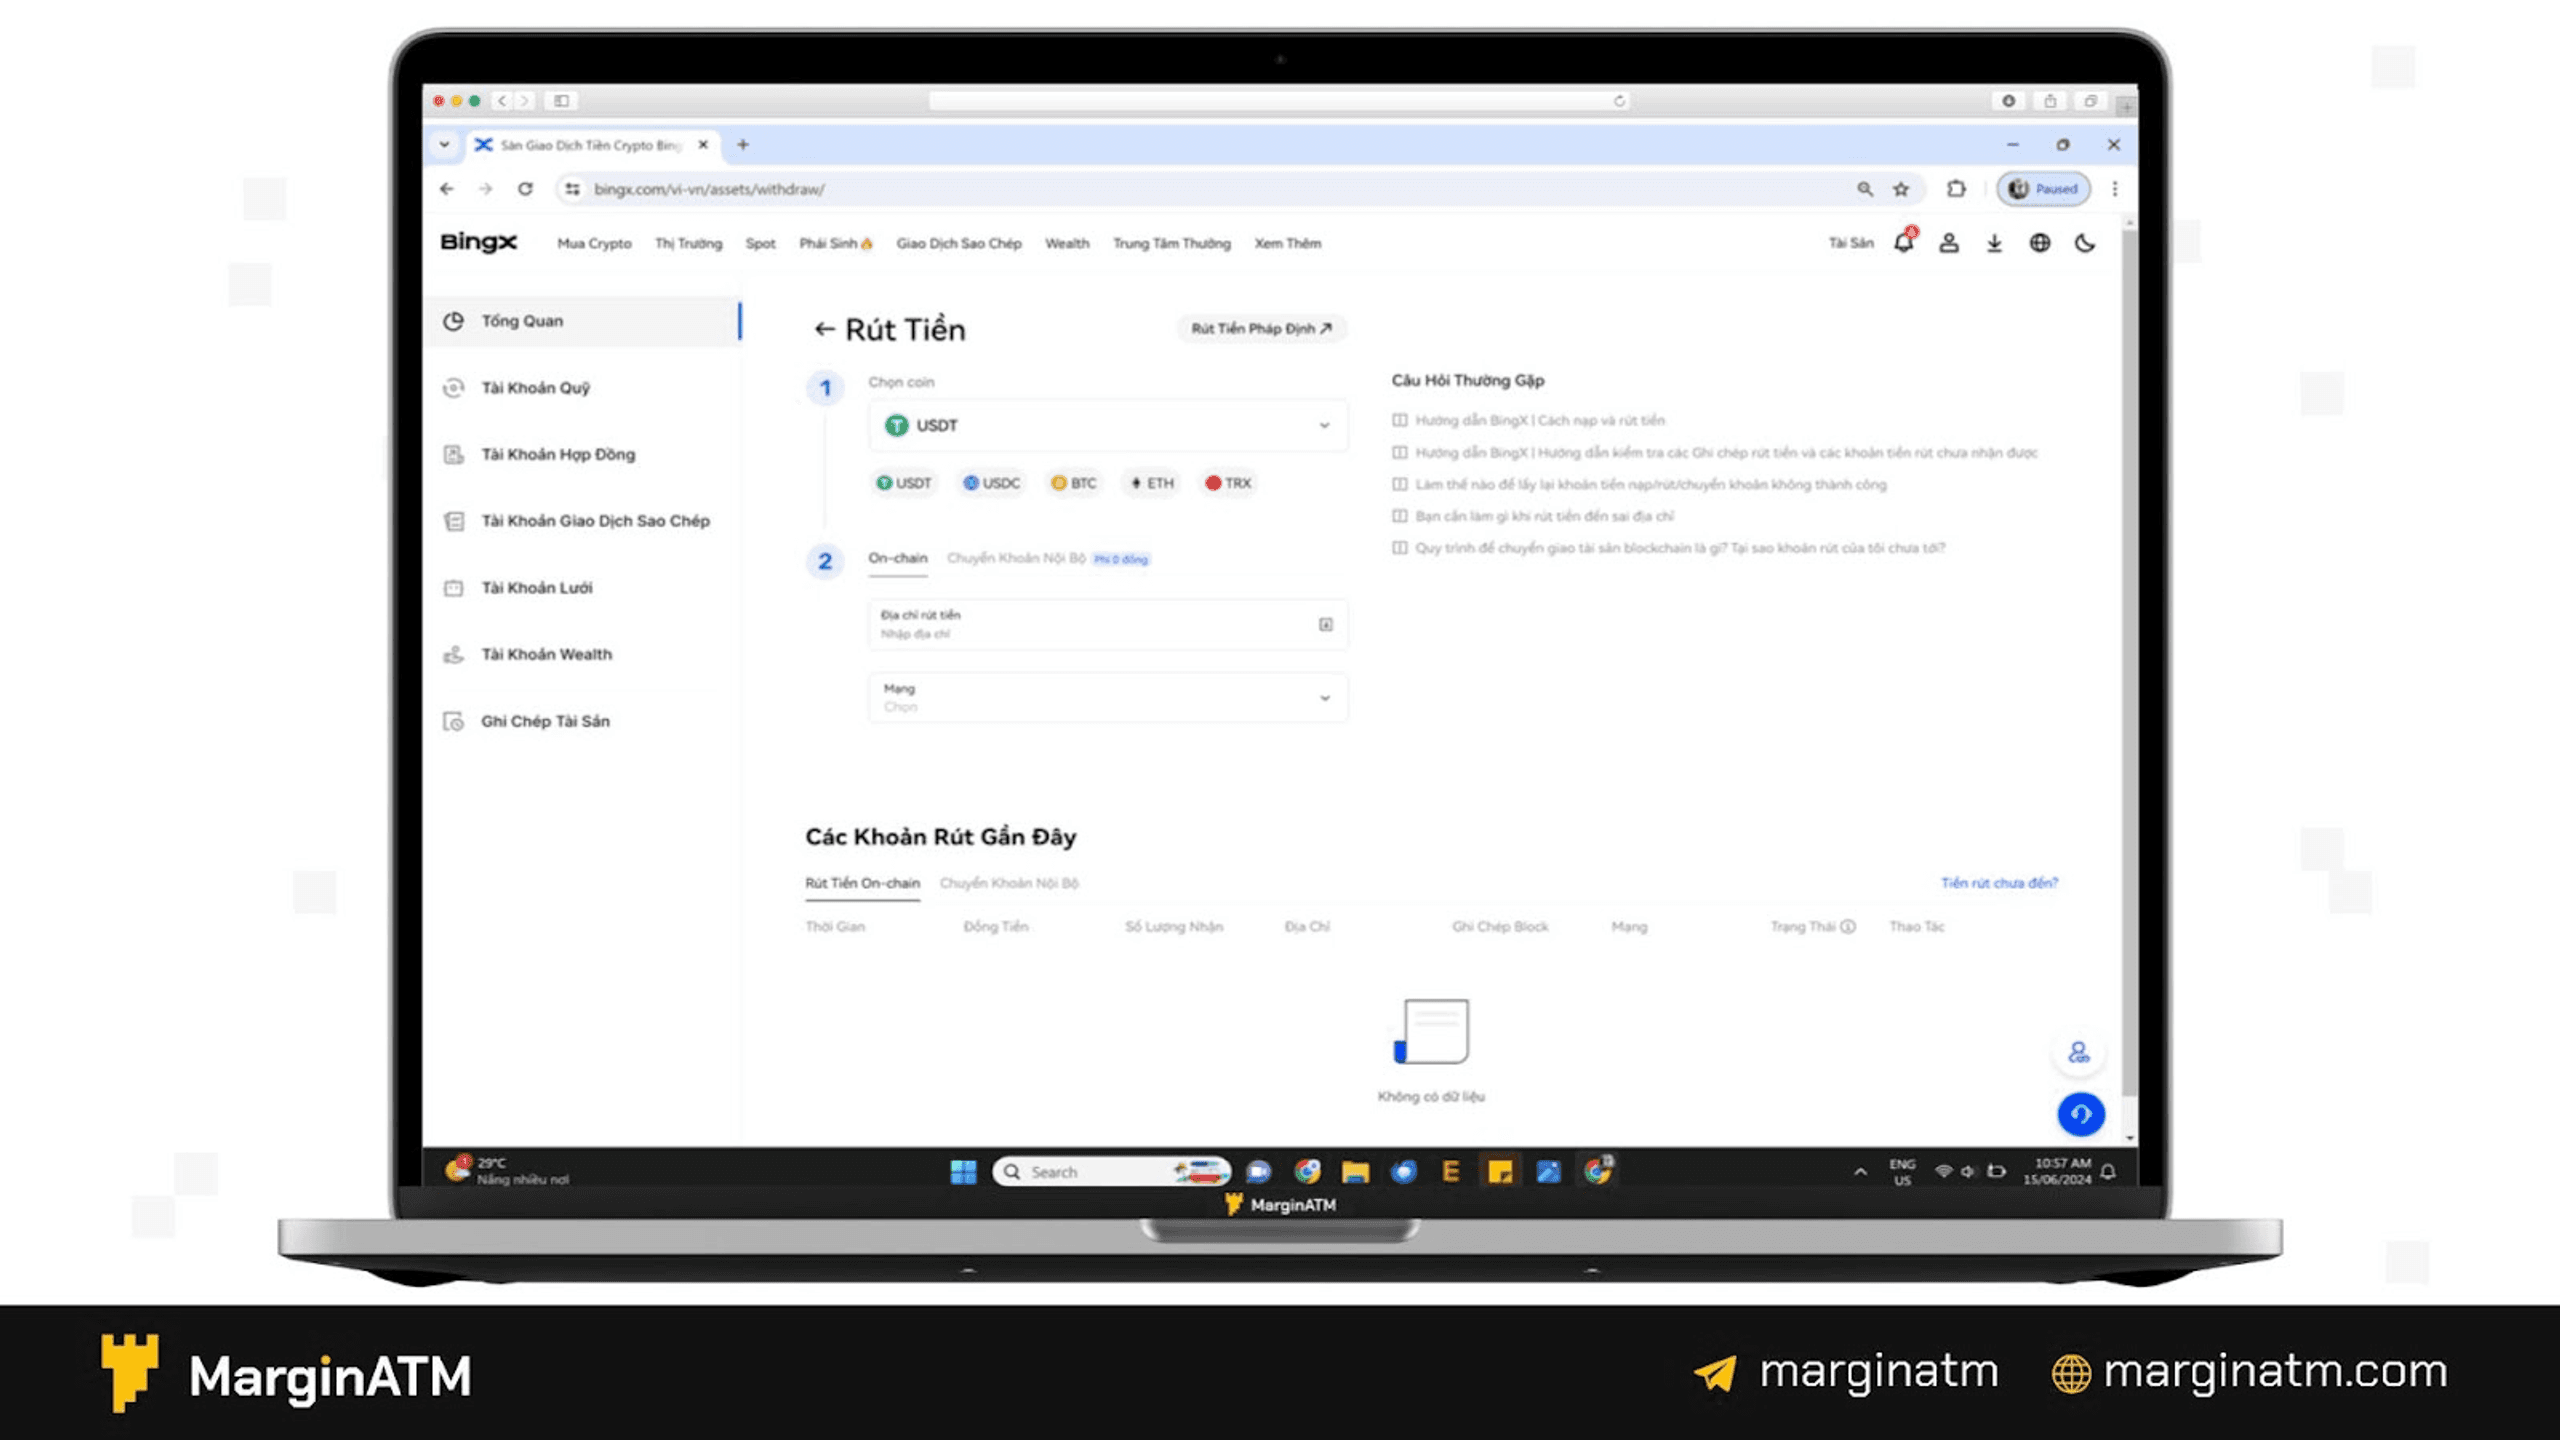Open Wealth menu in top navigation
Viewport: 2560px width, 1440px height.
(x=1067, y=243)
